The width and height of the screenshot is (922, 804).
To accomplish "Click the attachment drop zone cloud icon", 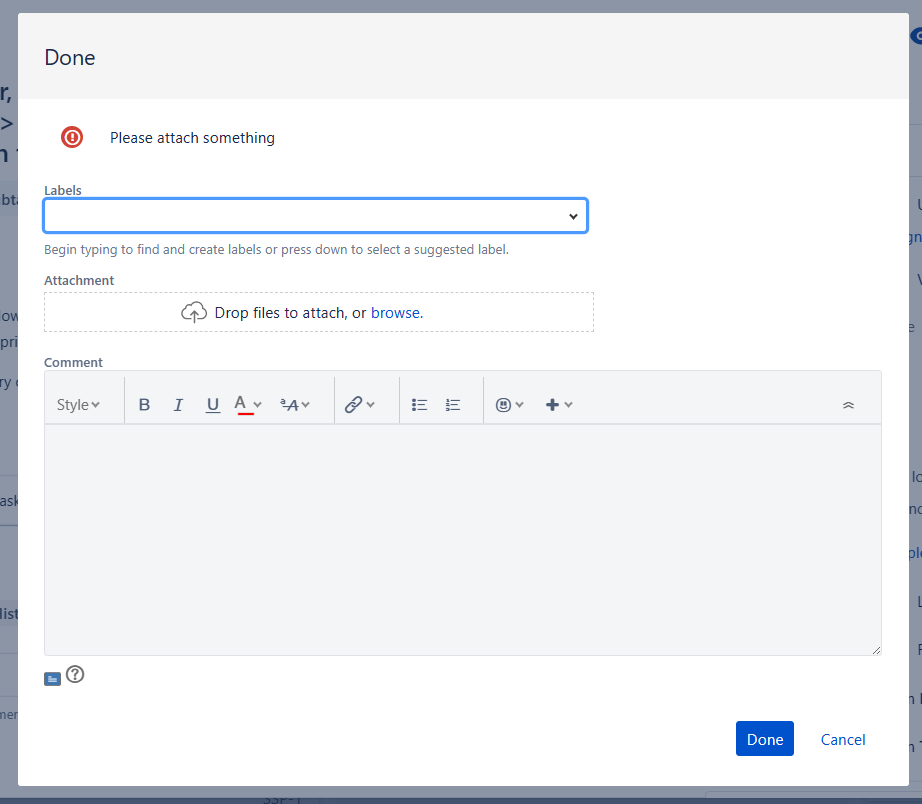I will (x=194, y=312).
